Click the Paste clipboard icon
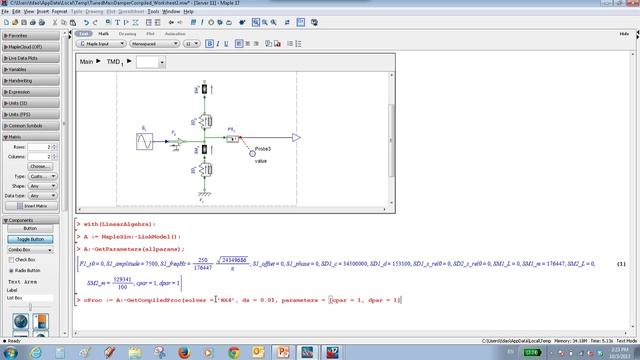This screenshot has height=360, width=640. (73, 22)
